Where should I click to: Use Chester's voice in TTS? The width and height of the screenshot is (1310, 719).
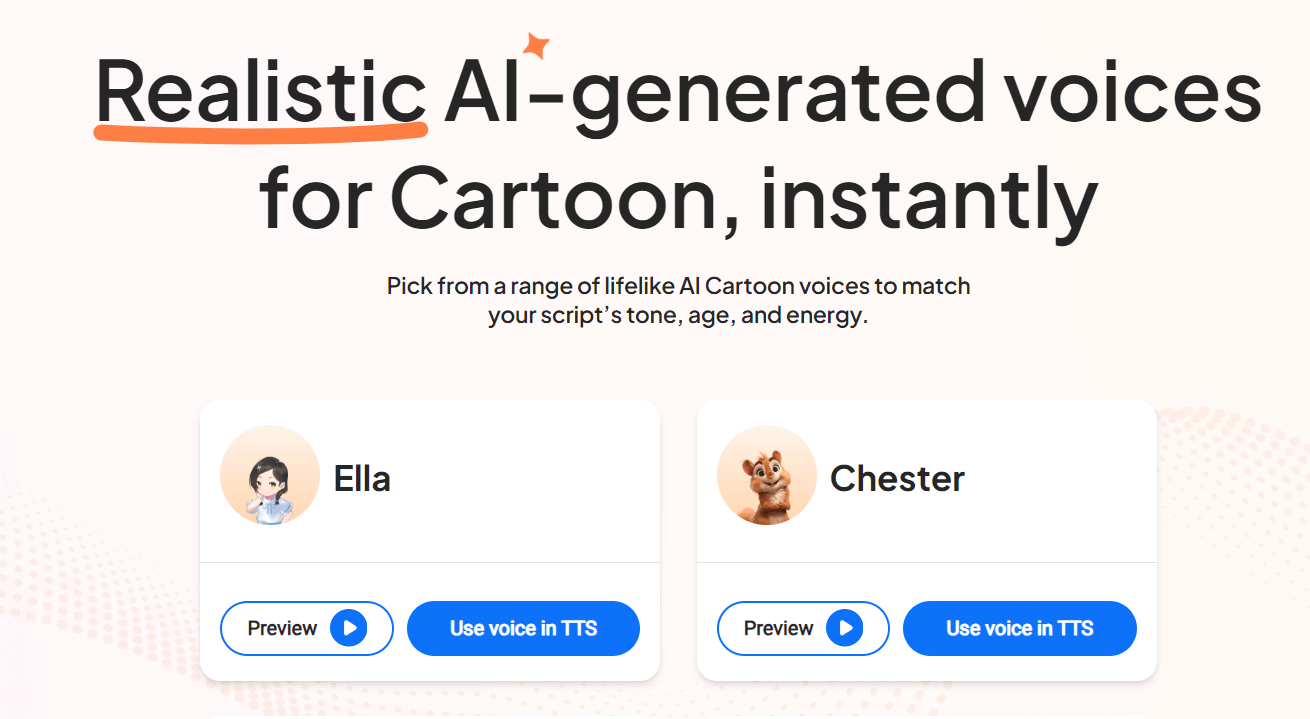[1019, 628]
